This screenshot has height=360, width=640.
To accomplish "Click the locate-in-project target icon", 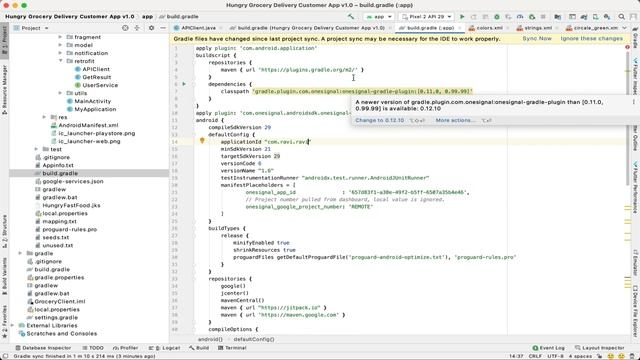I will [125, 28].
